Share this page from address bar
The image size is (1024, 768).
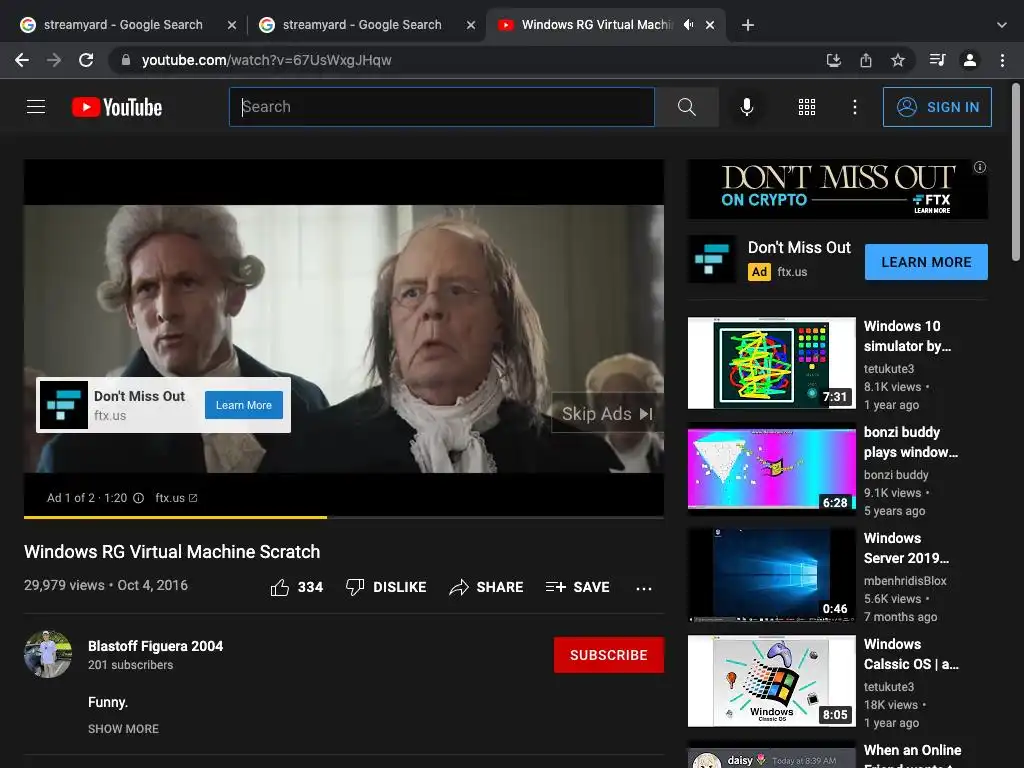(865, 60)
